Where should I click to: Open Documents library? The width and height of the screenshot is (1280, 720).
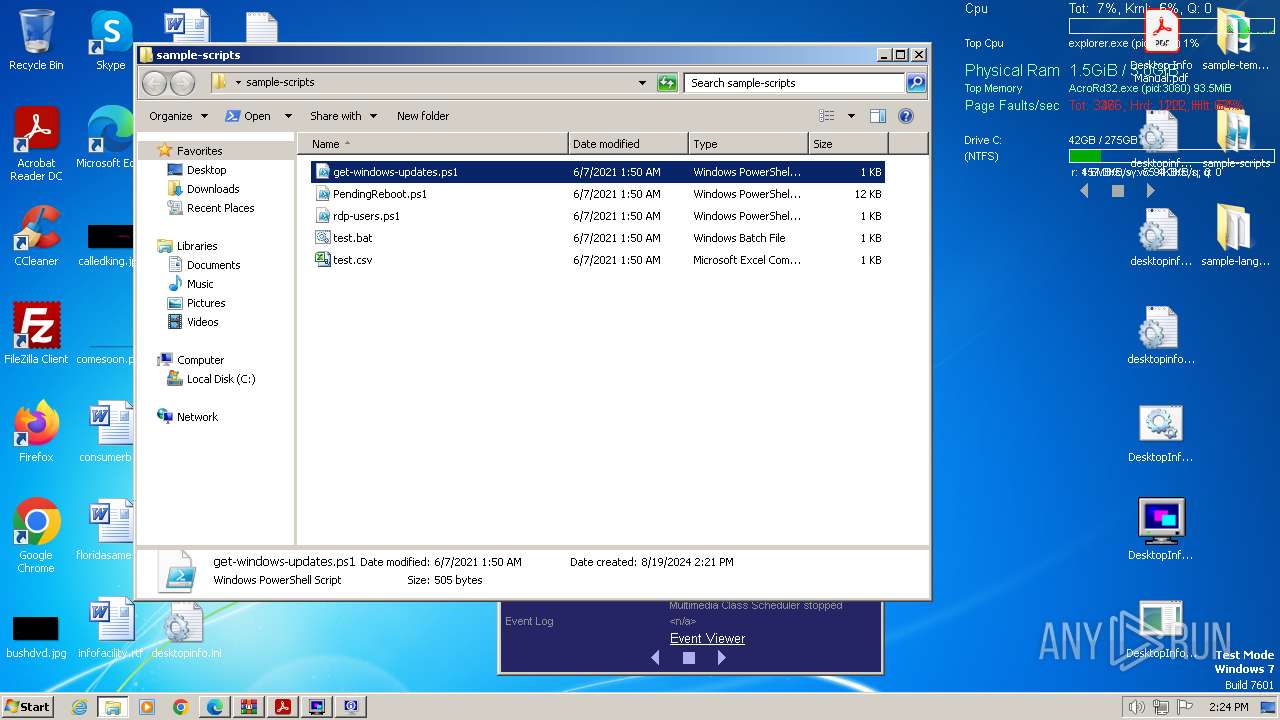click(213, 265)
